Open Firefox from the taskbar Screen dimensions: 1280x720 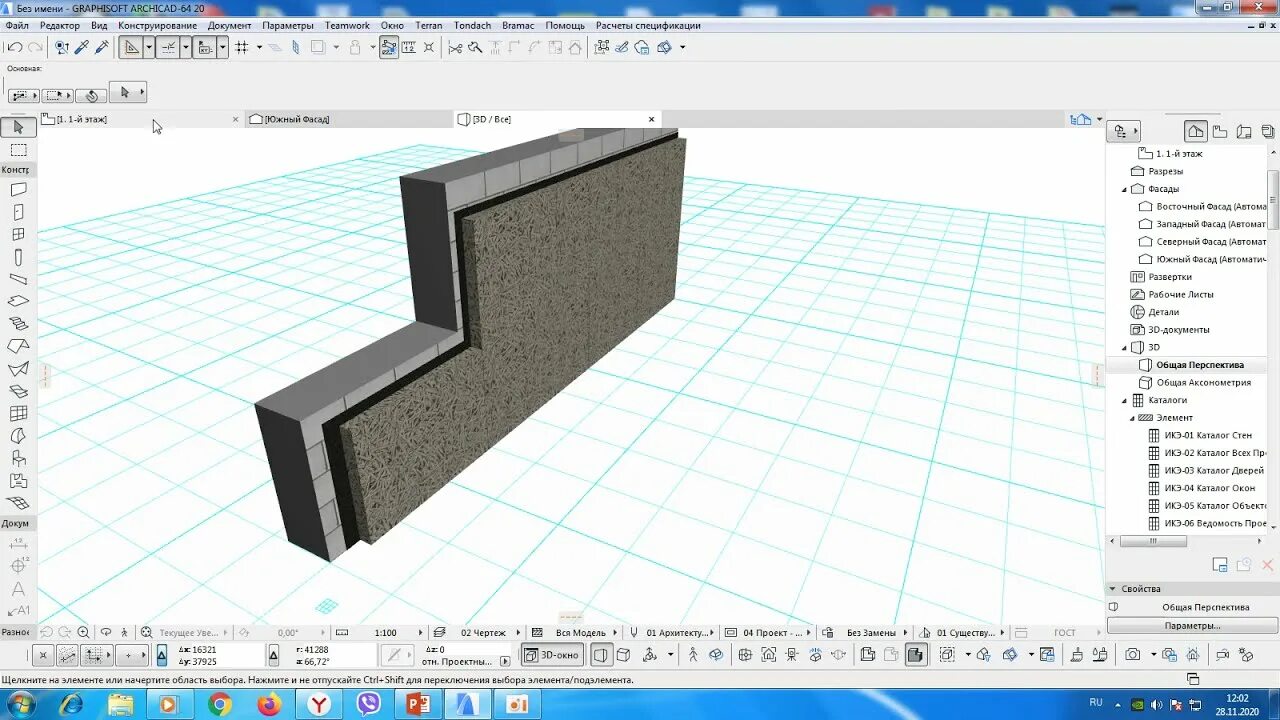click(269, 704)
